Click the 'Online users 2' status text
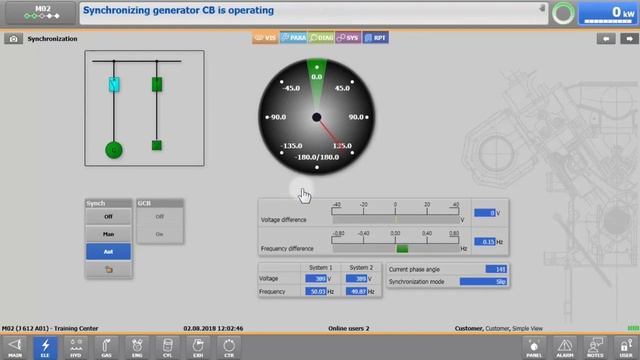This screenshot has width=640, height=360. [x=349, y=328]
